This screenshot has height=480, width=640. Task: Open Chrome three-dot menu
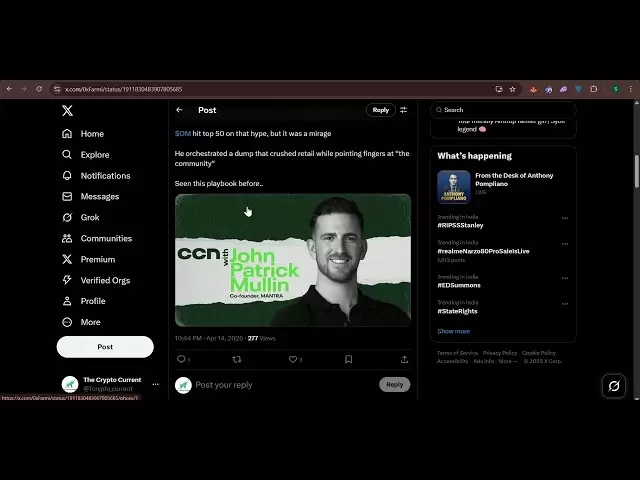631,89
